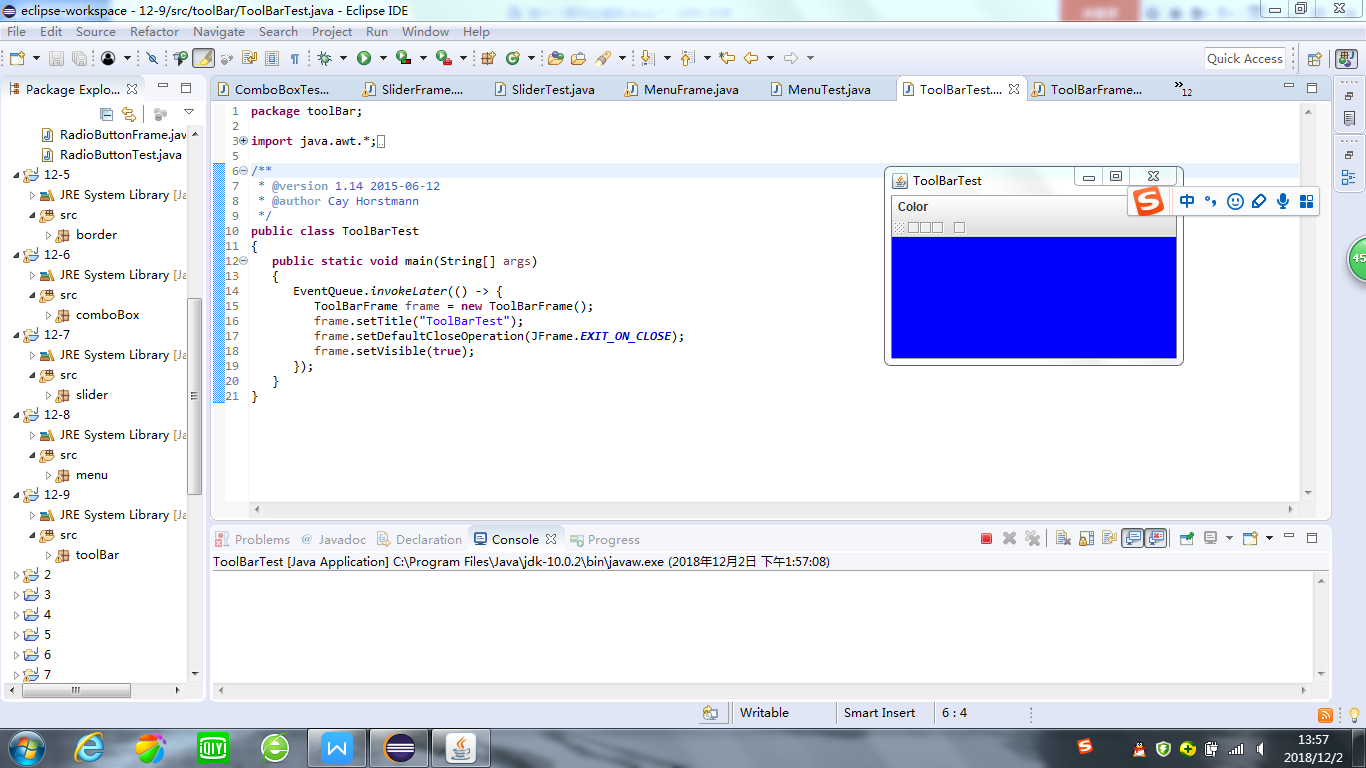Viewport: 1366px width, 768px height.
Task: Toggle Show Console on Standard Error change
Action: (1156, 538)
